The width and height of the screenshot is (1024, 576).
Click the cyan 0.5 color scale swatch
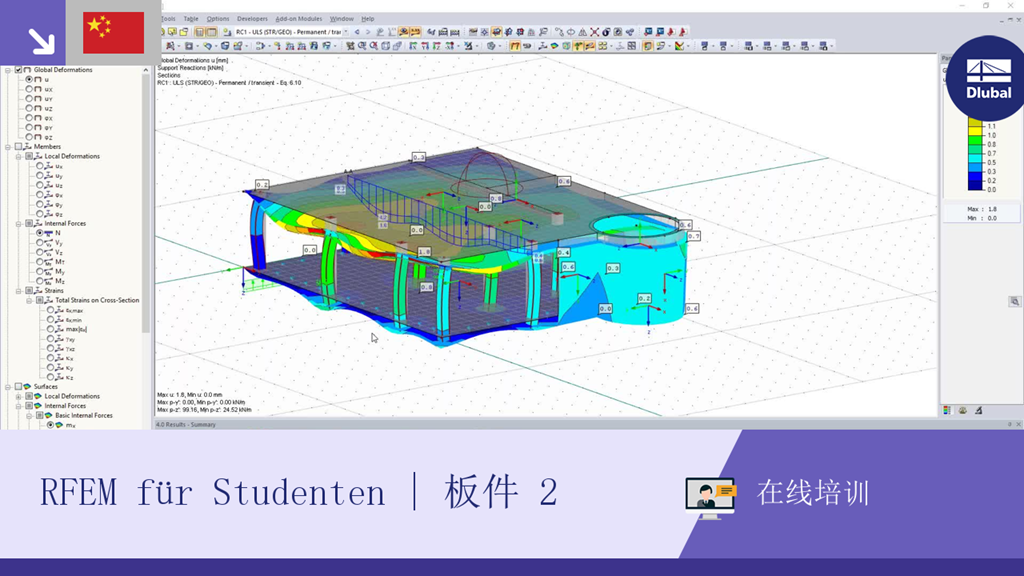point(975,159)
